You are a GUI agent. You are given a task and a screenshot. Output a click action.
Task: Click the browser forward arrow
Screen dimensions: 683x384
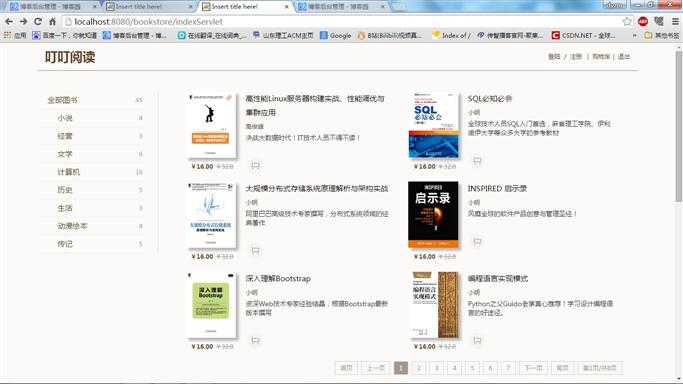tap(23, 21)
